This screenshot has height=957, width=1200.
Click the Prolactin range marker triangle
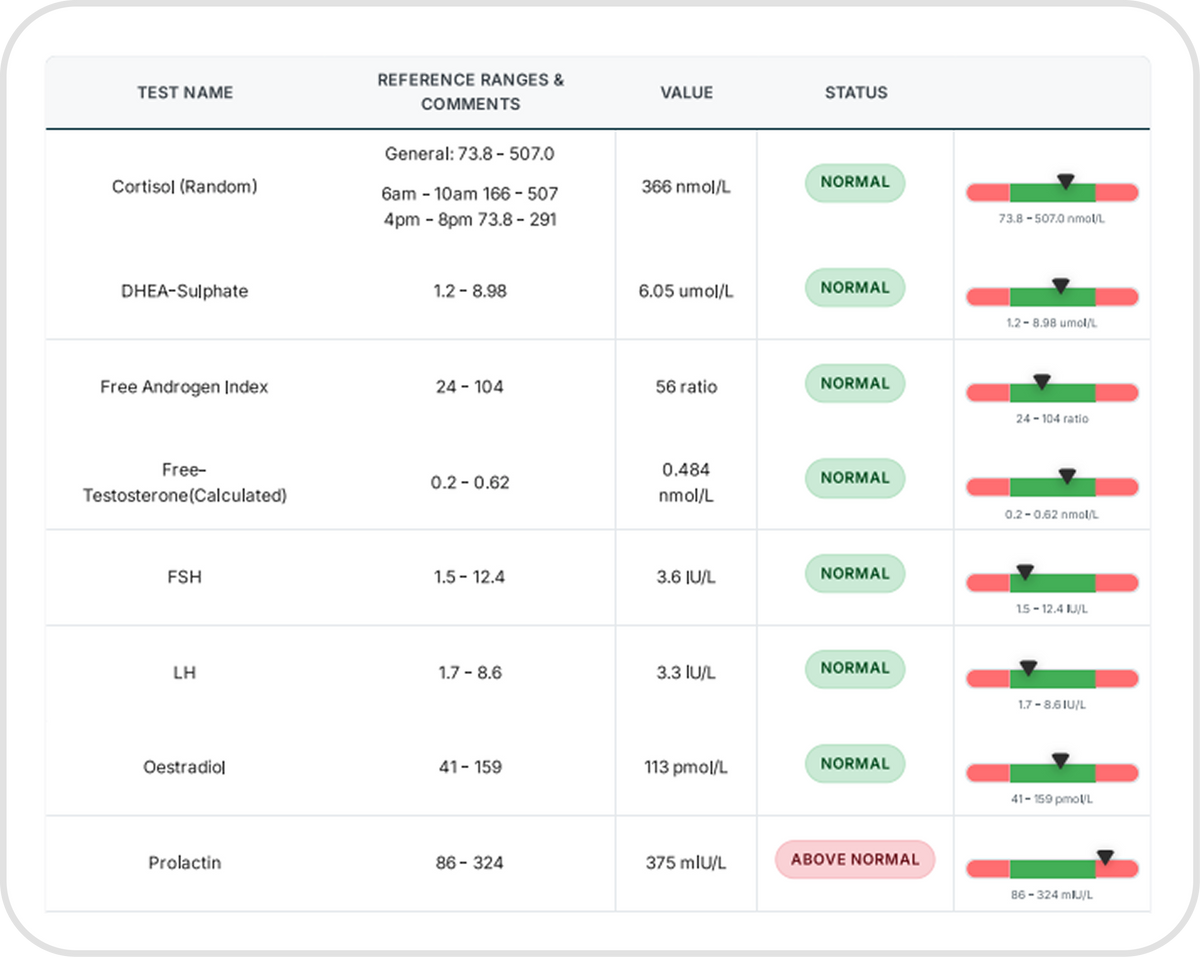click(x=1105, y=857)
